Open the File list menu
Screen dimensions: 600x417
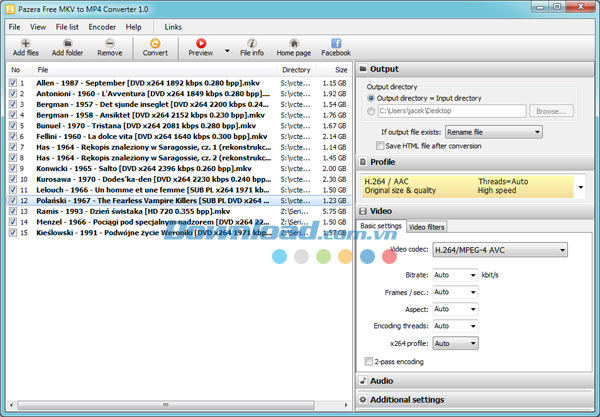(67, 27)
